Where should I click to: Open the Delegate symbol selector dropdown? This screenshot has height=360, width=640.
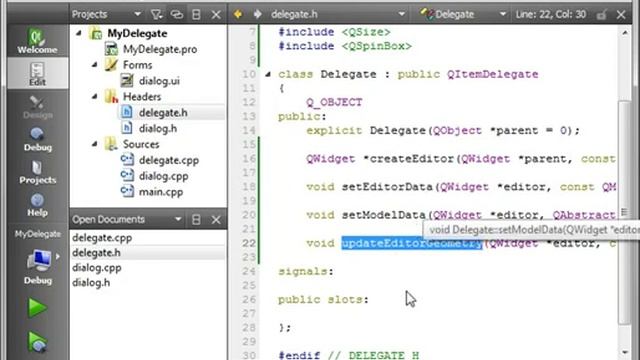coord(464,14)
